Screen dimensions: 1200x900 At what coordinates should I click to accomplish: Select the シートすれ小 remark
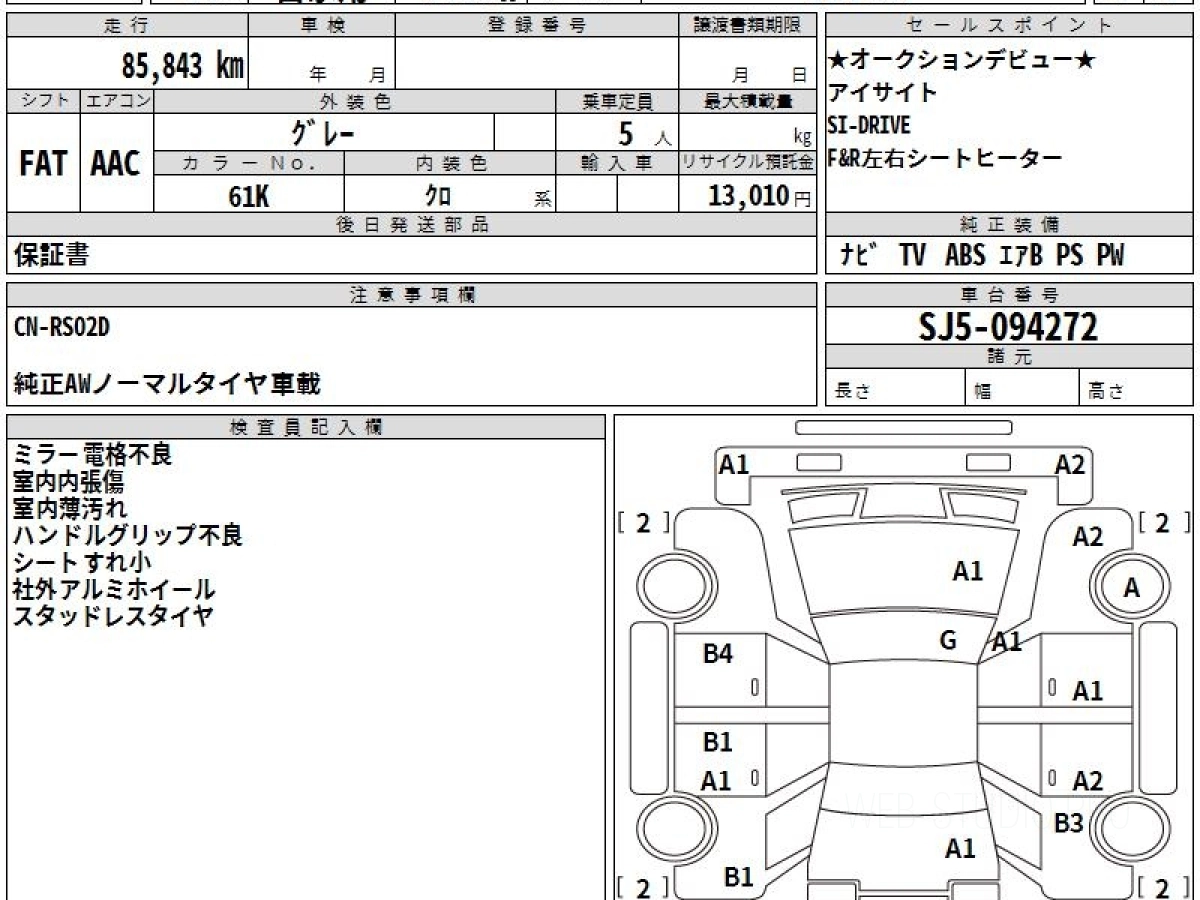[x=82, y=562]
